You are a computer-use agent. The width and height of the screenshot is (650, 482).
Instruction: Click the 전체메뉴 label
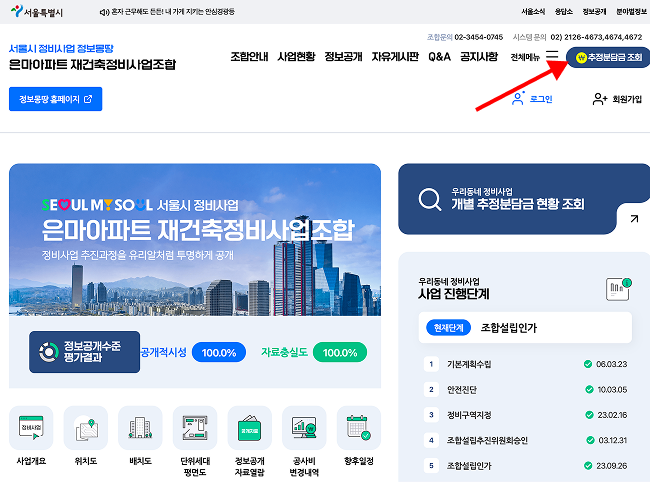point(525,57)
